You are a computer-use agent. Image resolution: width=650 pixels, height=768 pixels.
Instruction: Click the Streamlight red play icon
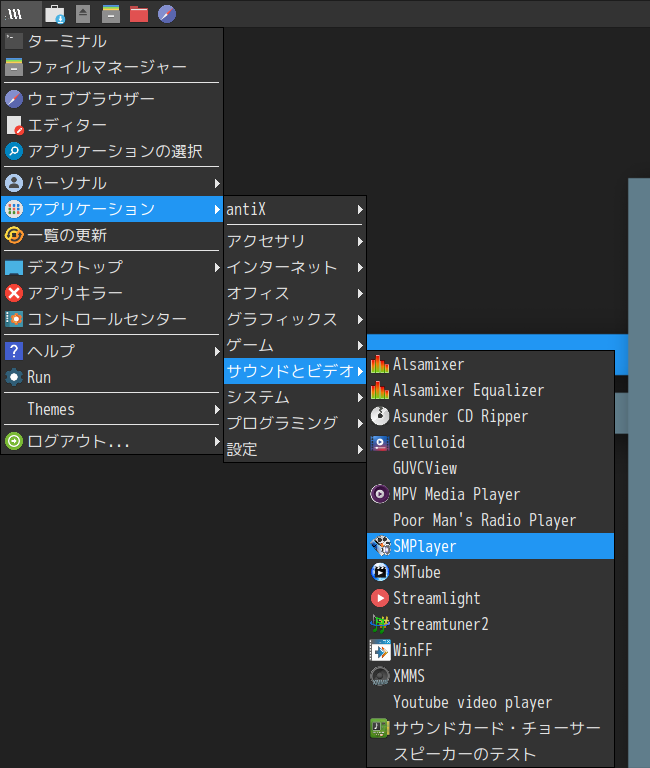380,598
